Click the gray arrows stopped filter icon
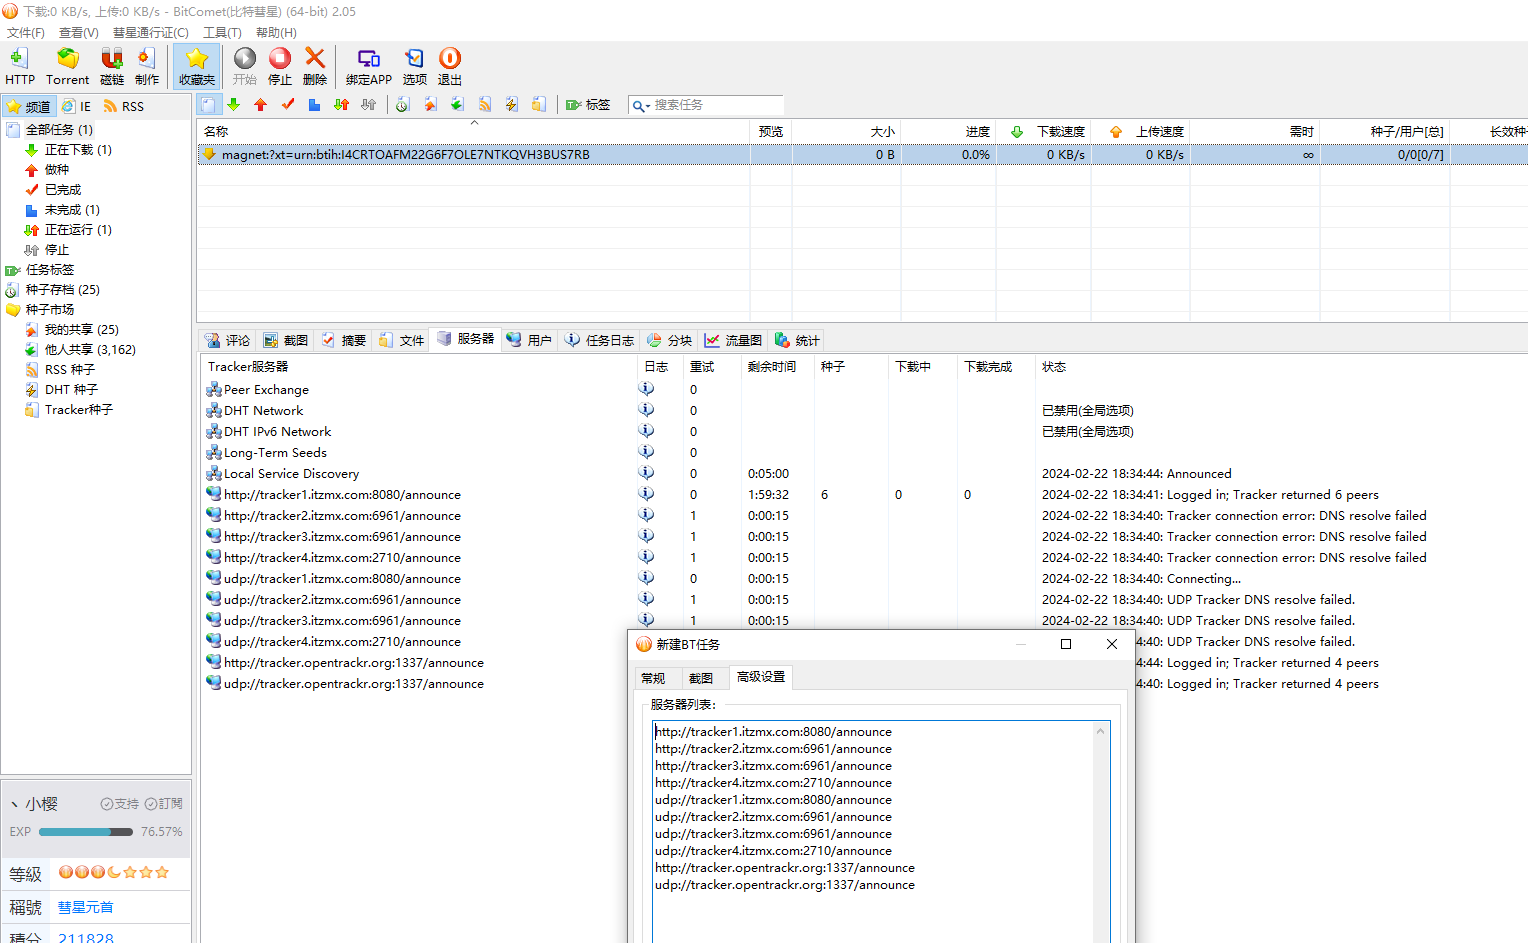This screenshot has width=1528, height=943. (369, 104)
